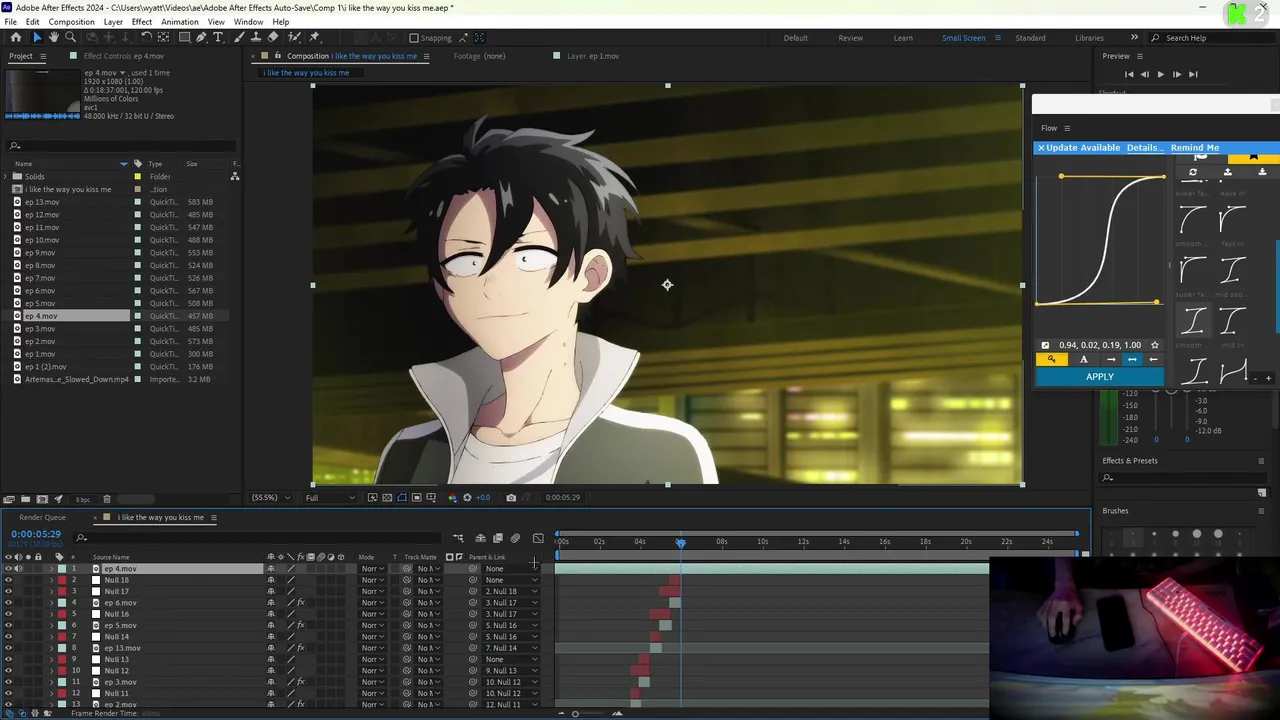Screen dimensions: 1280x720
Task: Open the viewer magnification (55.5%) dropdown
Action: pos(271,497)
